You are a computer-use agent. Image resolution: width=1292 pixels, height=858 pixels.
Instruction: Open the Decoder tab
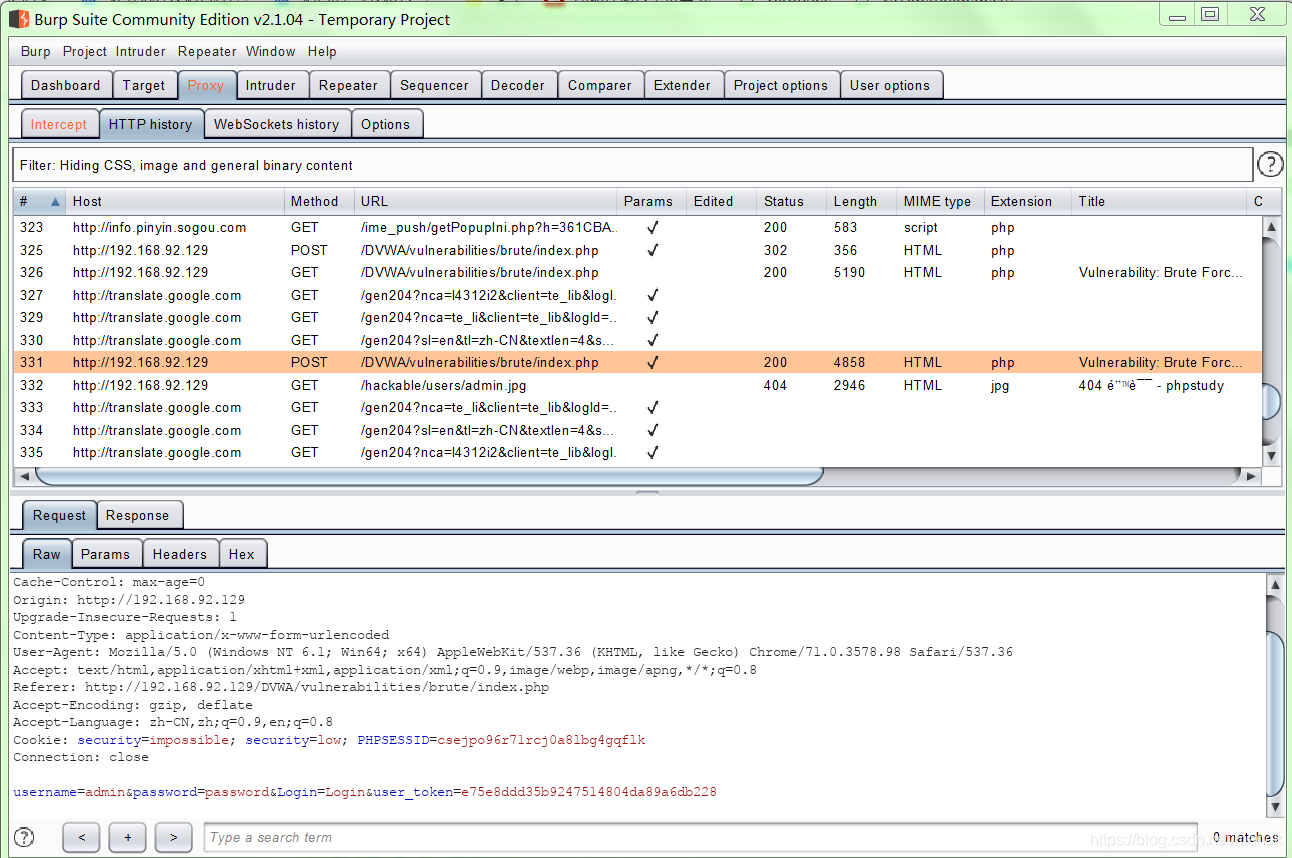pos(518,85)
